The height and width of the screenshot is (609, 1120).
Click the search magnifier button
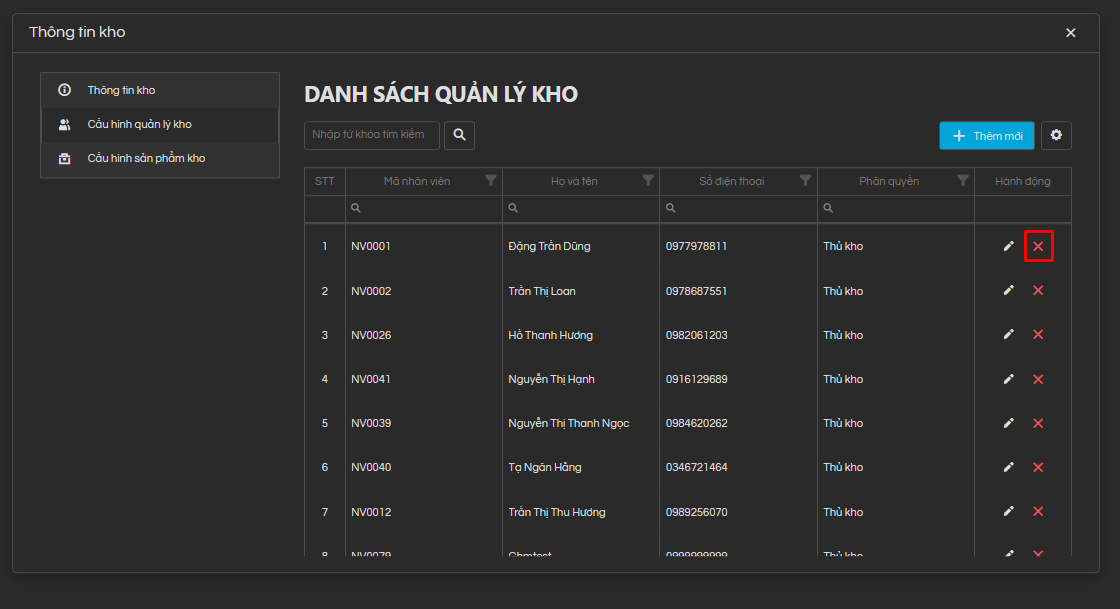459,135
